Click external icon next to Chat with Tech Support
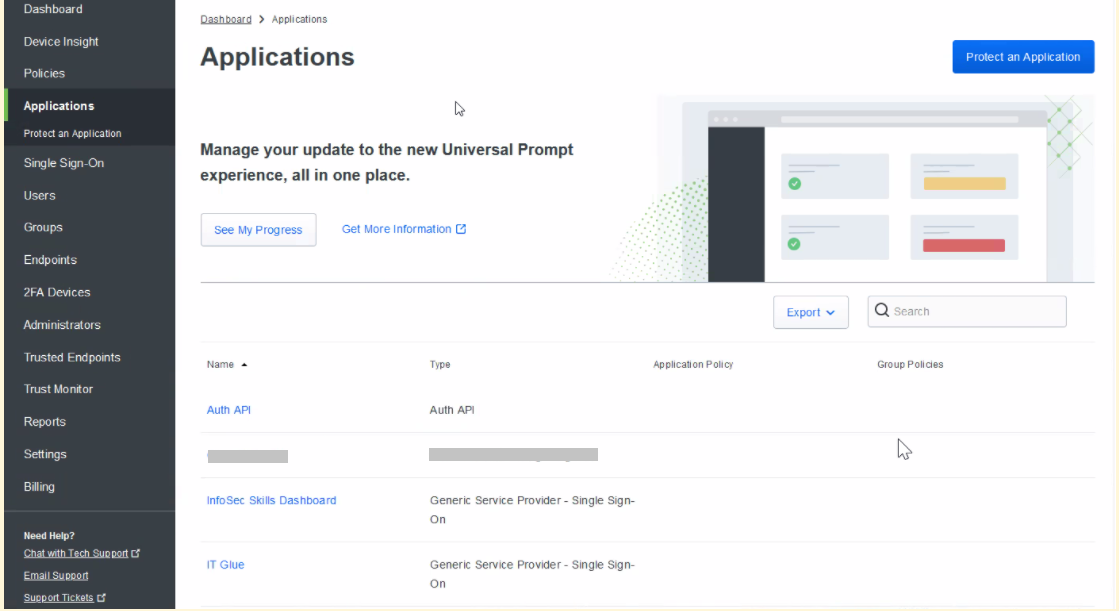Viewport: 1119px width, 611px height. tap(136, 553)
